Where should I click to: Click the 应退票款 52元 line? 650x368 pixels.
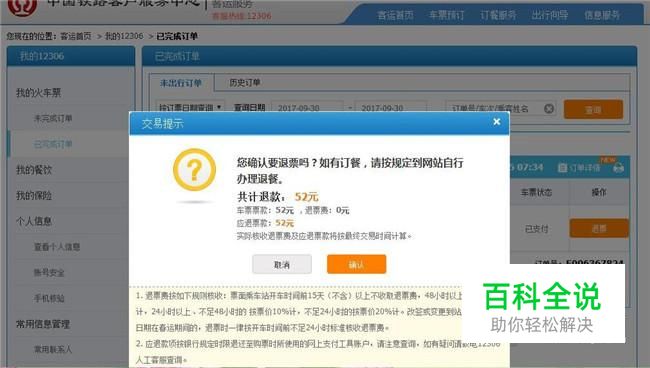click(x=265, y=223)
